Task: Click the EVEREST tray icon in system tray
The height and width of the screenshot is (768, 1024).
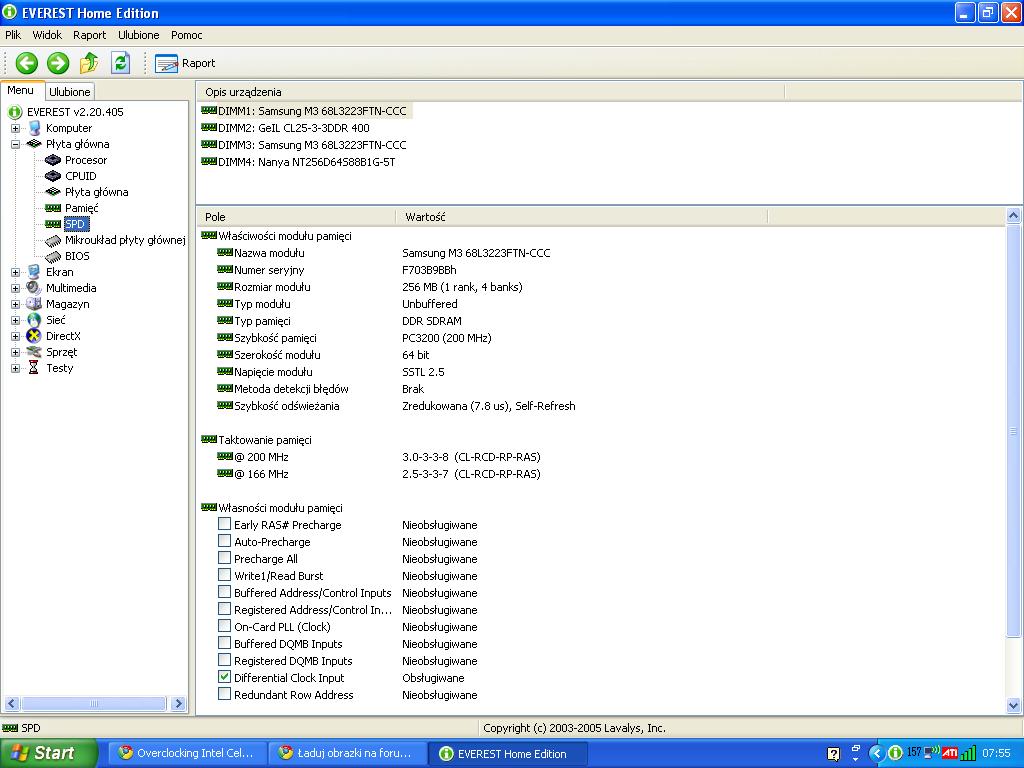Action: [x=895, y=754]
